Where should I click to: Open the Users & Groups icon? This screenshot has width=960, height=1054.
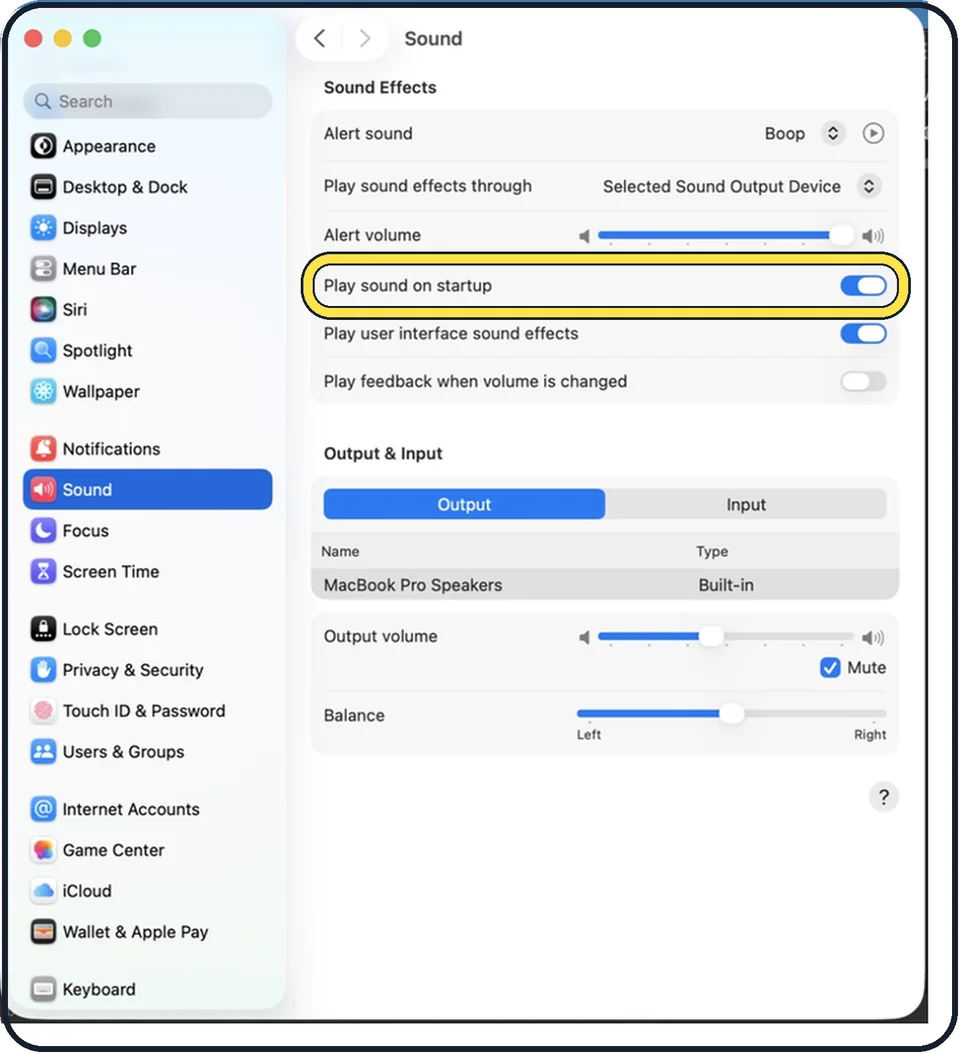(43, 752)
